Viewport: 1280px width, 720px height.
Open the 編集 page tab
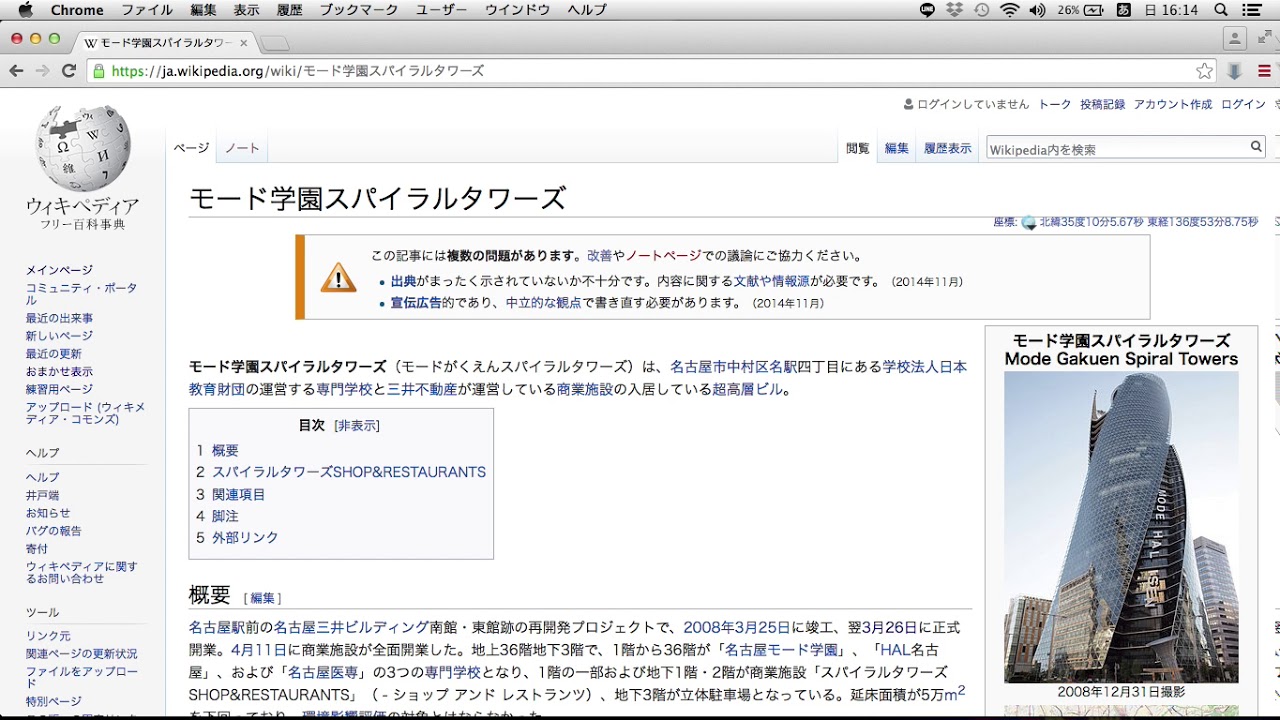[897, 148]
